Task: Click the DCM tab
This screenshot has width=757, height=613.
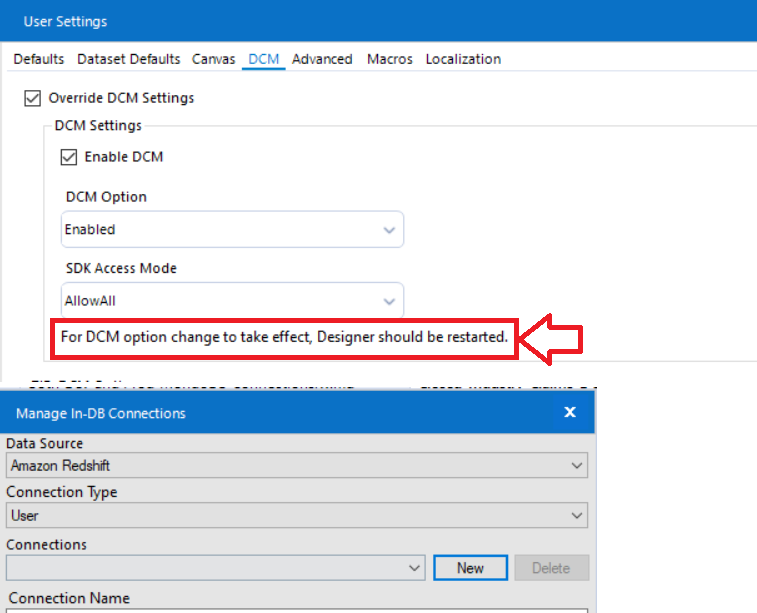Action: click(x=264, y=59)
